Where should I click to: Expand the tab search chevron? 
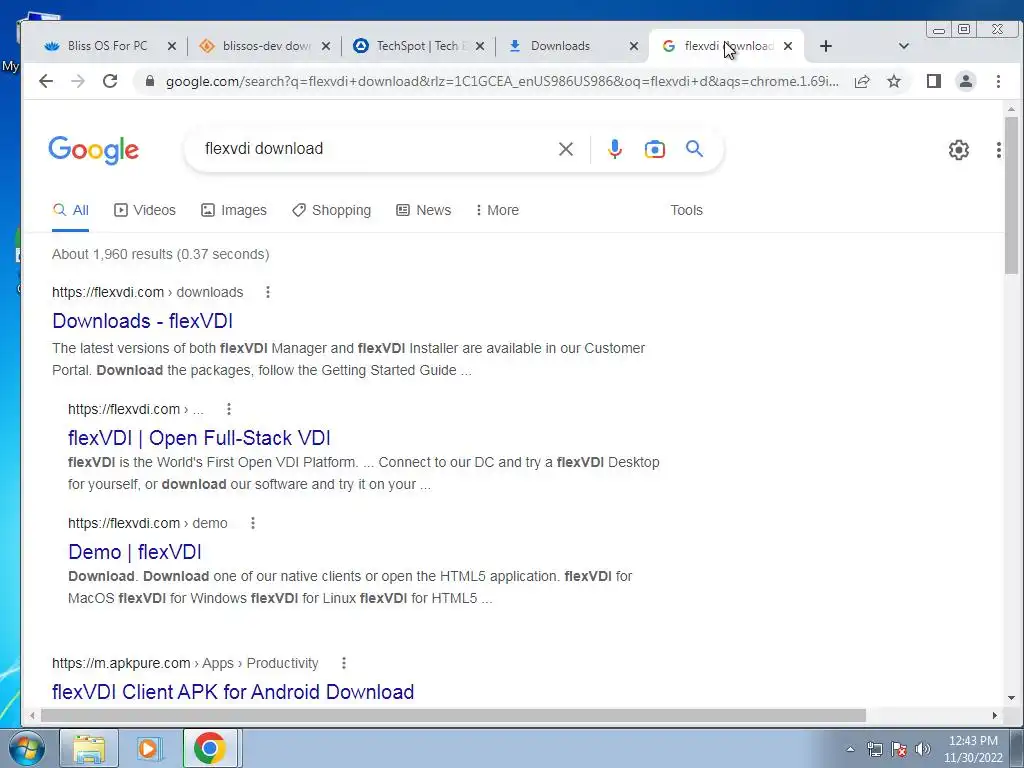[904, 46]
